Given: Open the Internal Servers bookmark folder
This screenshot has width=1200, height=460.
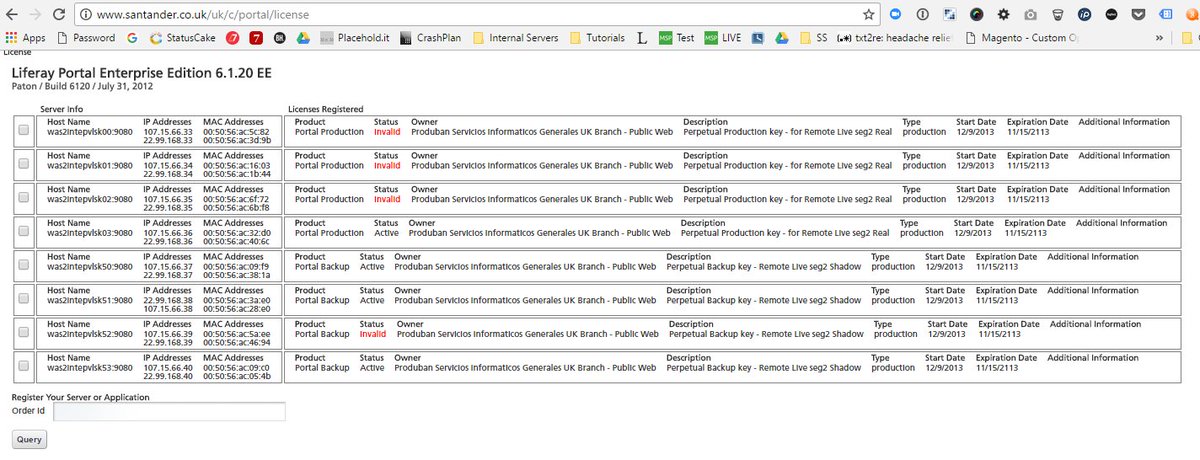Looking at the screenshot, I should [x=515, y=38].
